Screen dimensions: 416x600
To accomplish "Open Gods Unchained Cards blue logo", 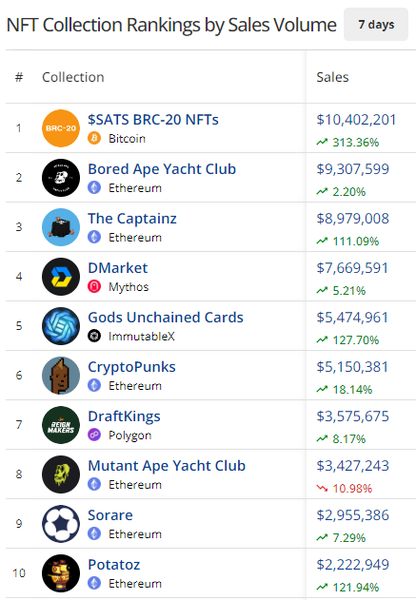I will pyautogui.click(x=61, y=326).
